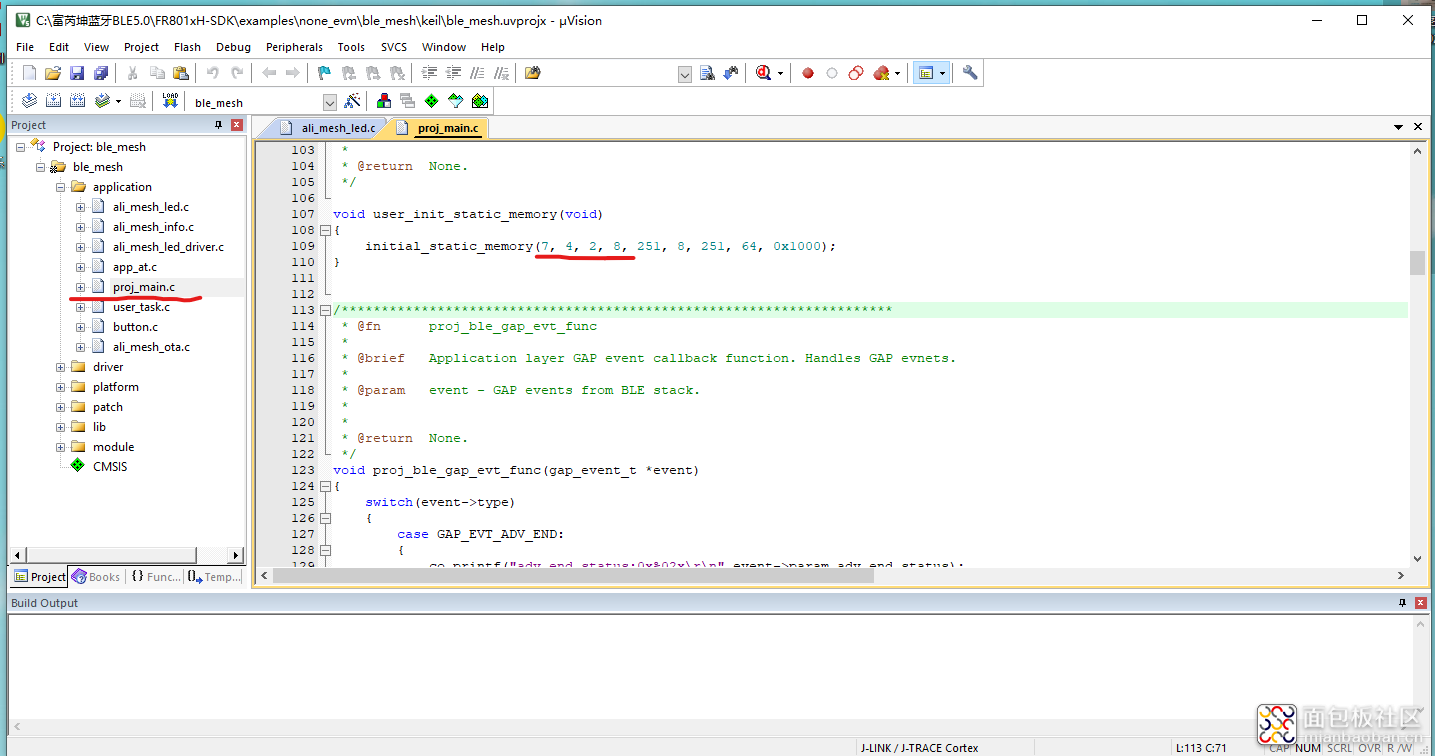Expand the driver folder
1435x756 pixels.
[60, 367]
